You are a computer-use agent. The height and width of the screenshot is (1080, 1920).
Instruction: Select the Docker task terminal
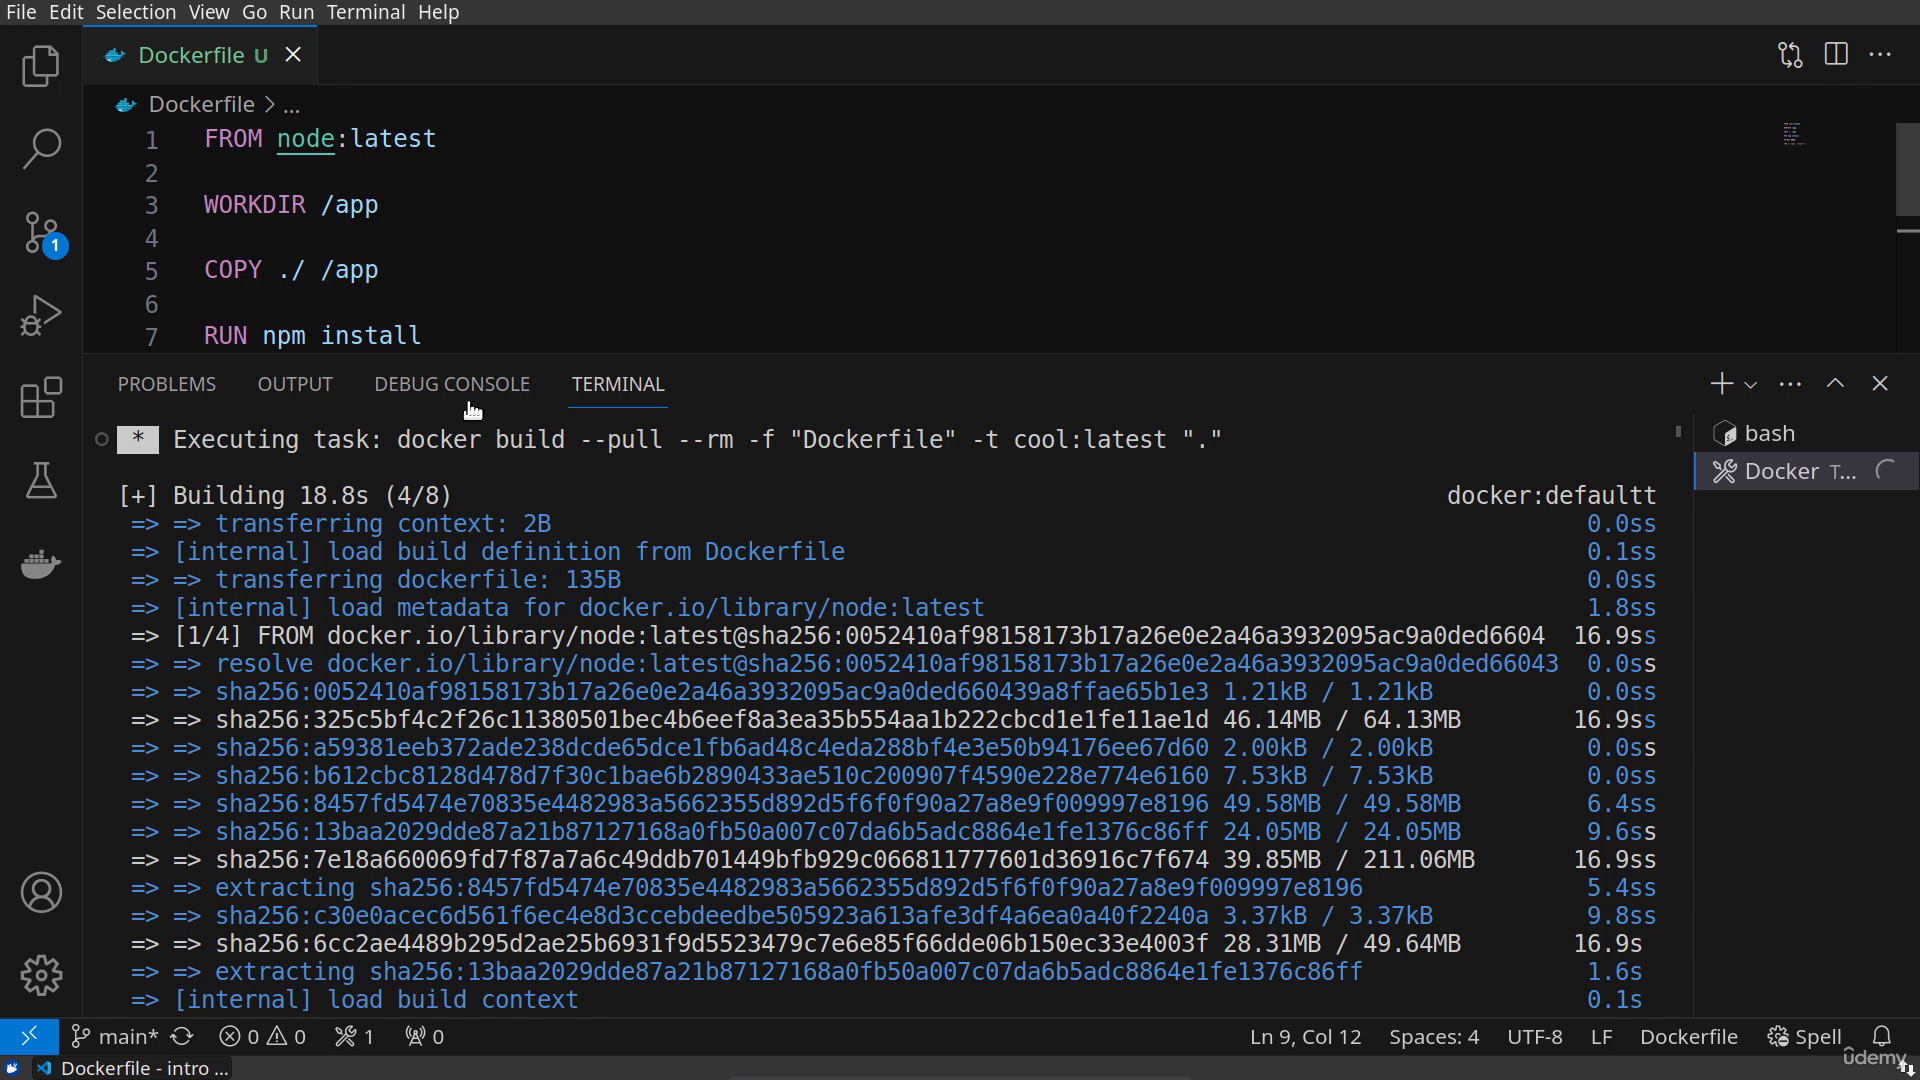[1806, 471]
